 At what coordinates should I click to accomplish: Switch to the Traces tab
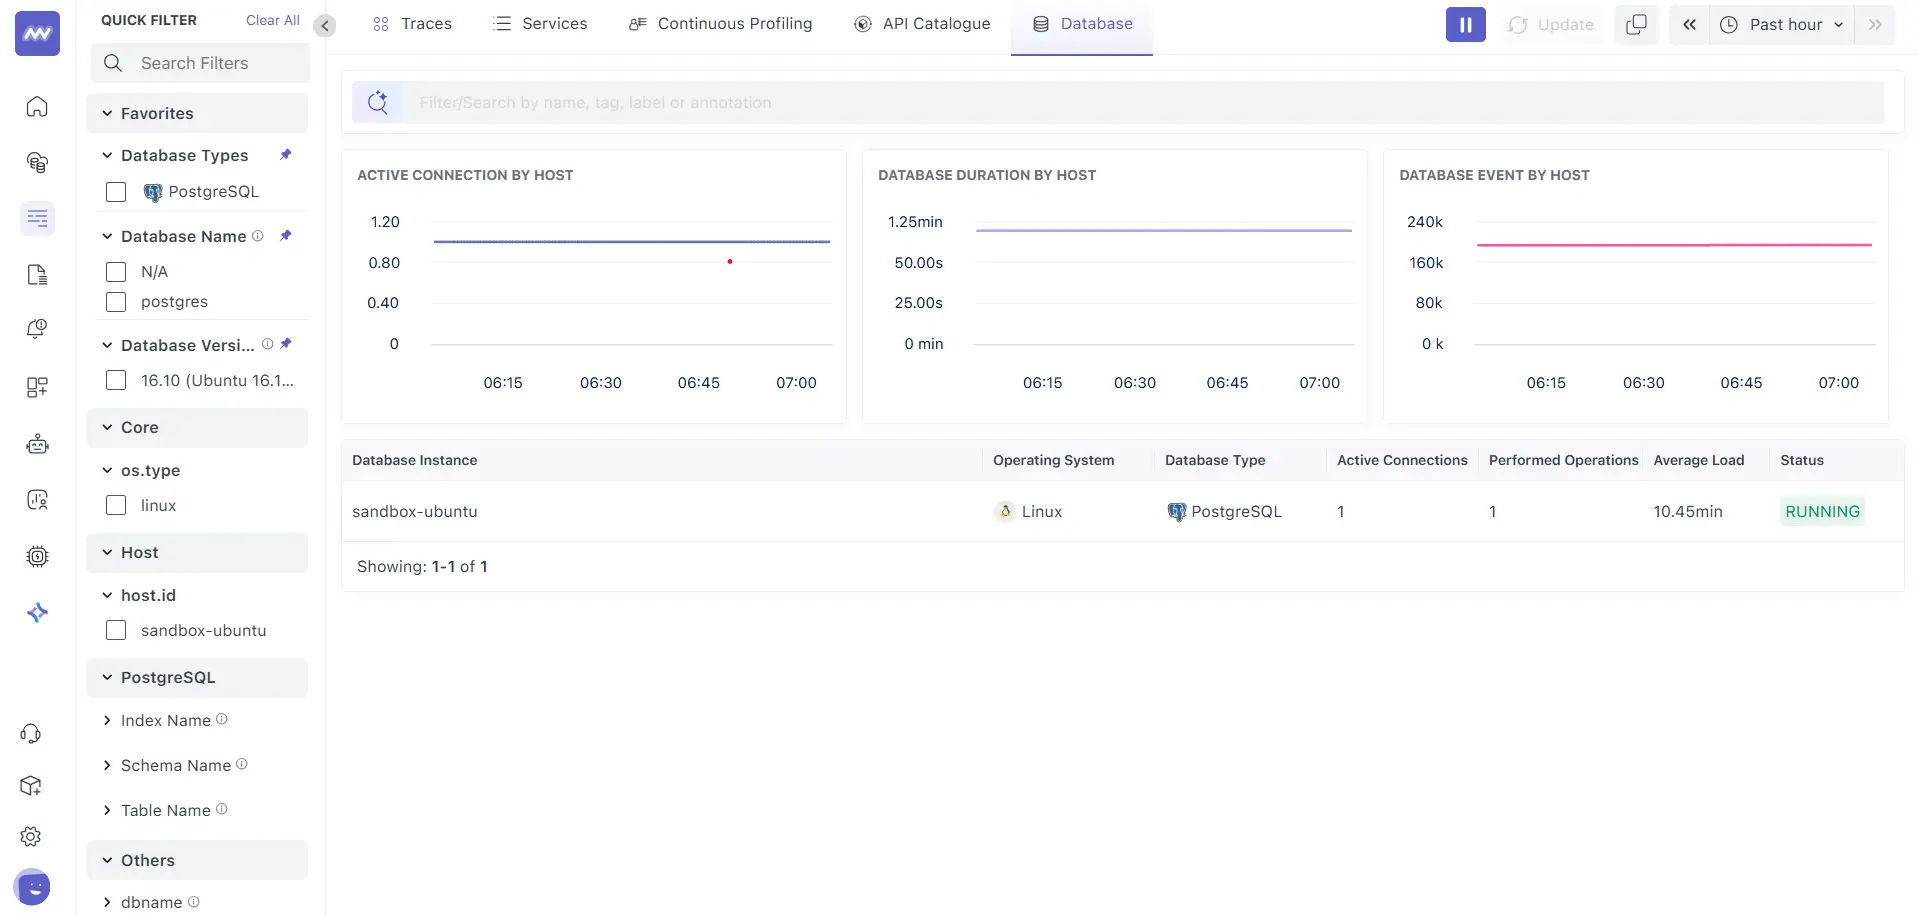pos(412,23)
